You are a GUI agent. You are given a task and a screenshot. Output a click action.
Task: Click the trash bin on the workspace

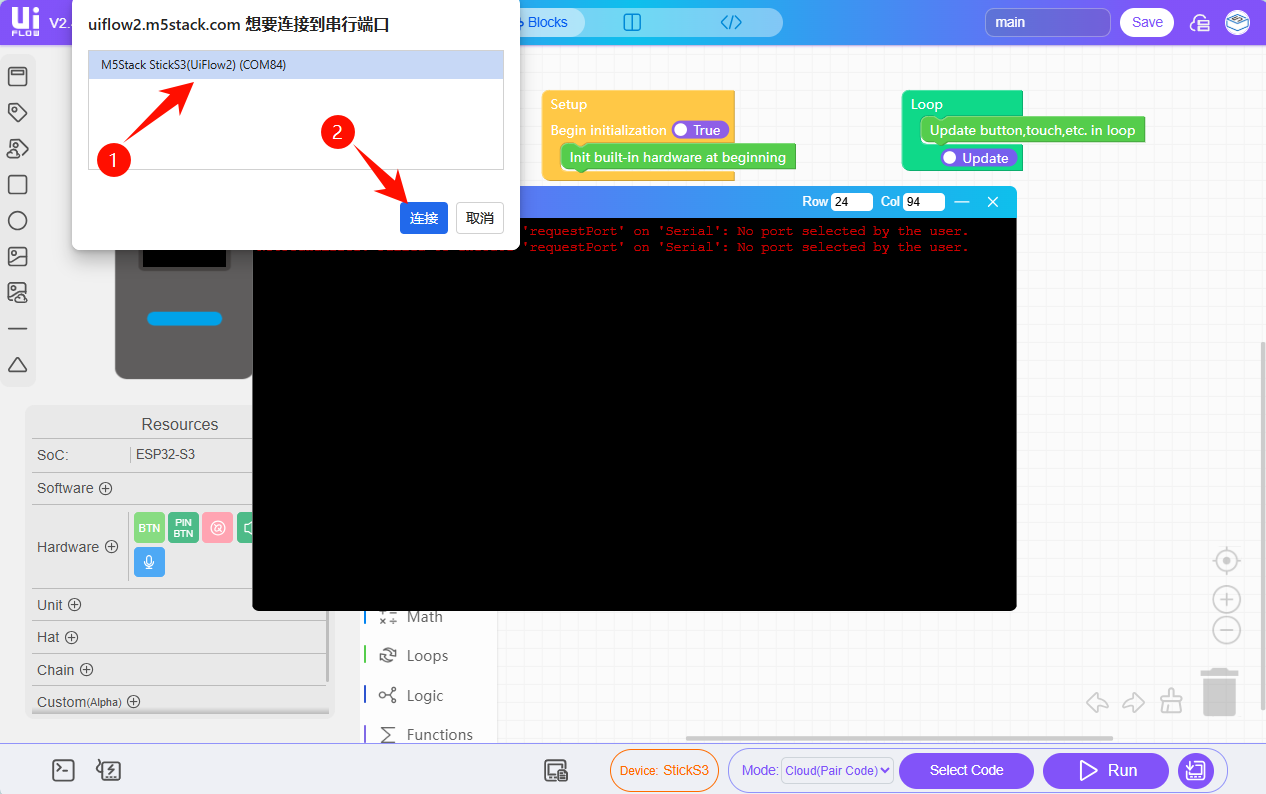pyautogui.click(x=1219, y=692)
